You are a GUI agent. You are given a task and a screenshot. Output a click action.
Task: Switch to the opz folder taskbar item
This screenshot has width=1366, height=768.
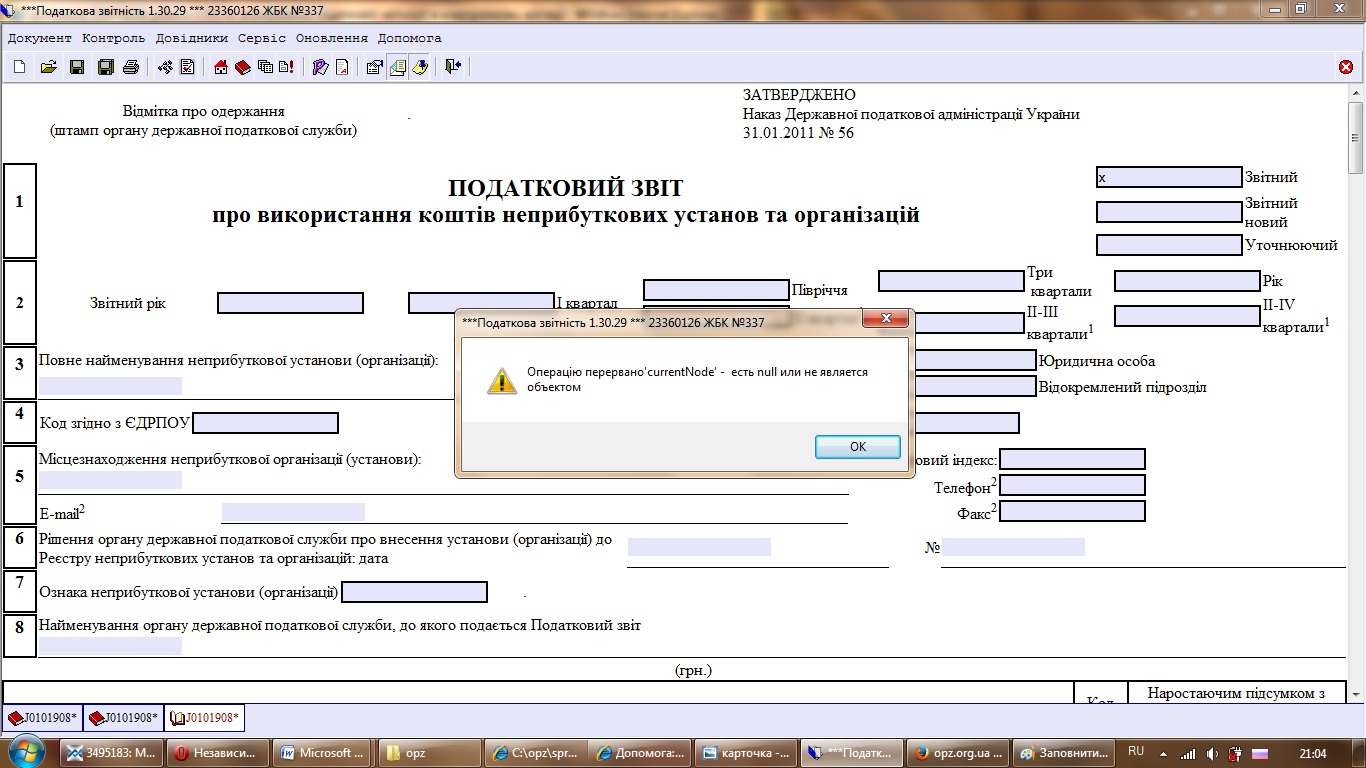pos(425,753)
